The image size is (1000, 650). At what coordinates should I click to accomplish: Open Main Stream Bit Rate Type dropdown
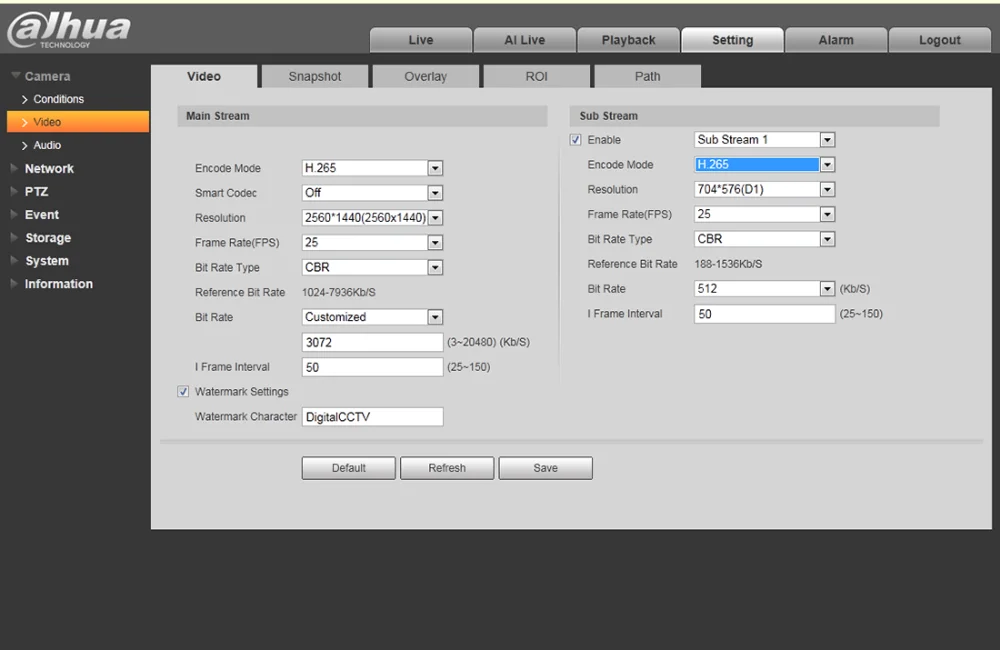click(372, 267)
